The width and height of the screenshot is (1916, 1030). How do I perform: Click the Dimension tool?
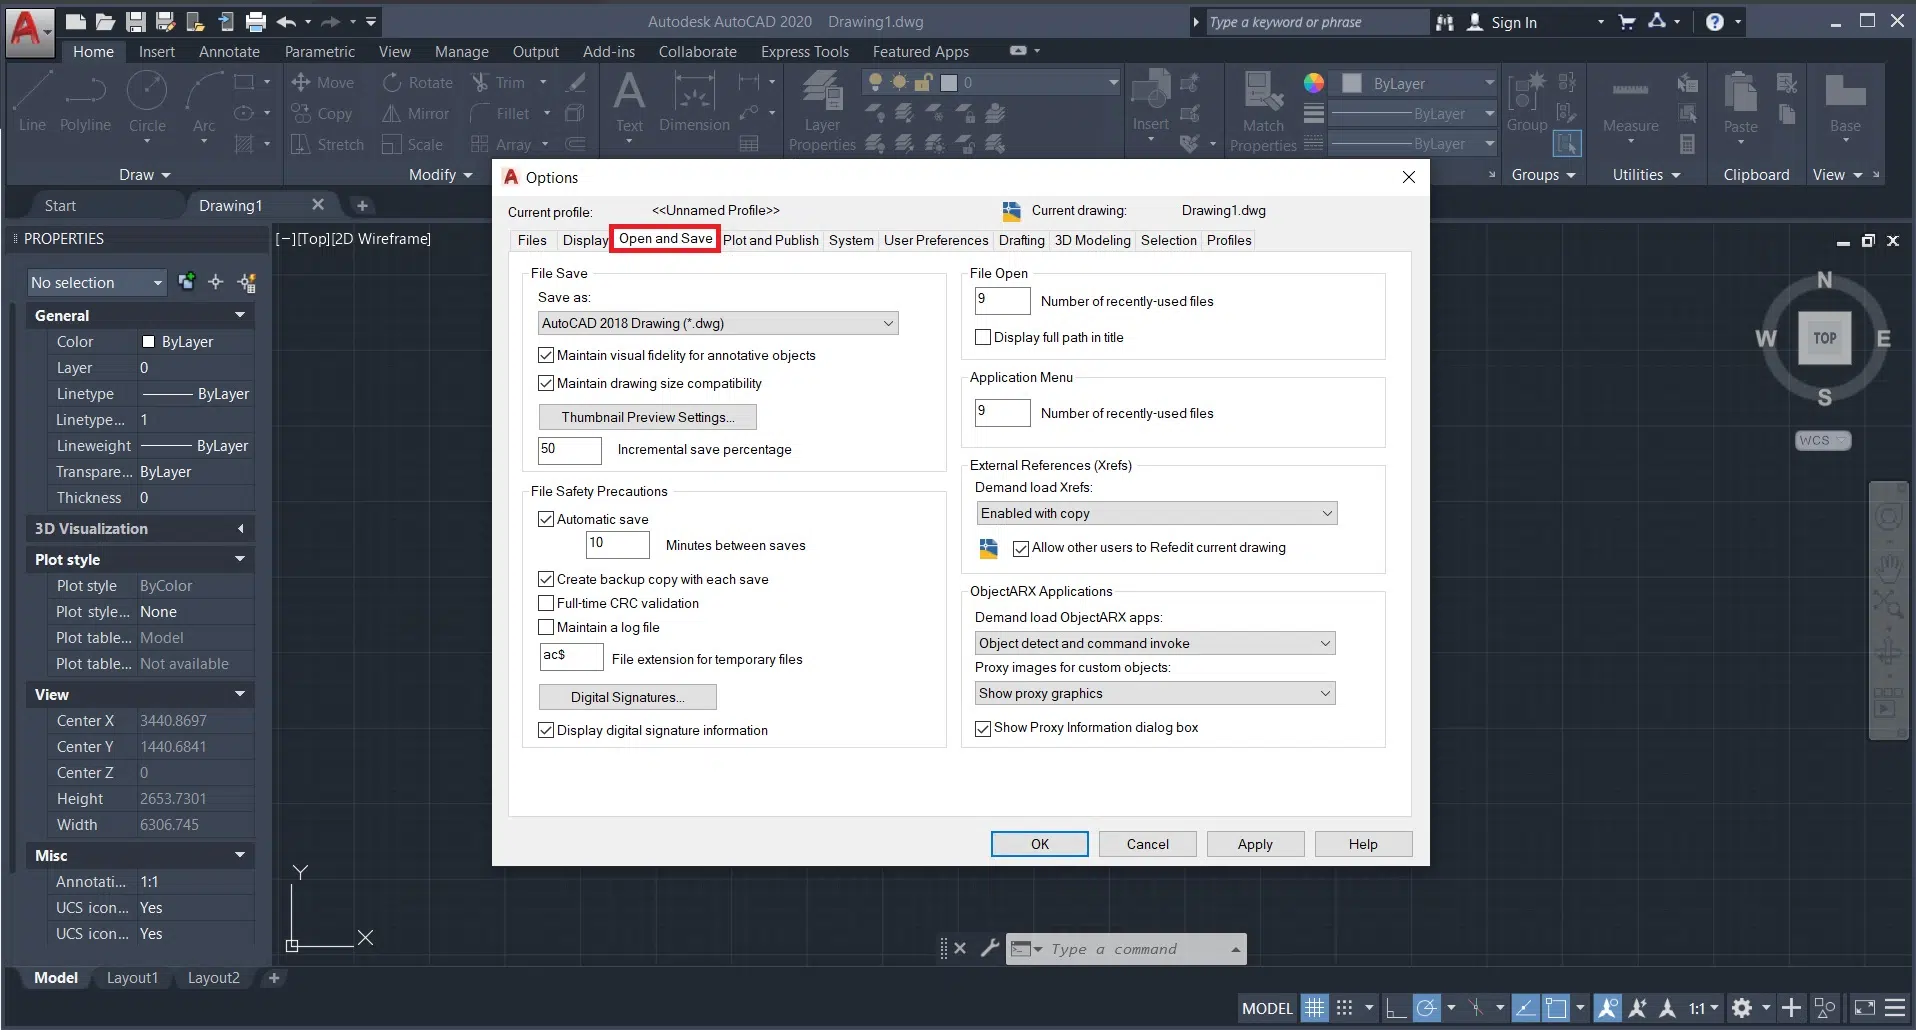694,101
